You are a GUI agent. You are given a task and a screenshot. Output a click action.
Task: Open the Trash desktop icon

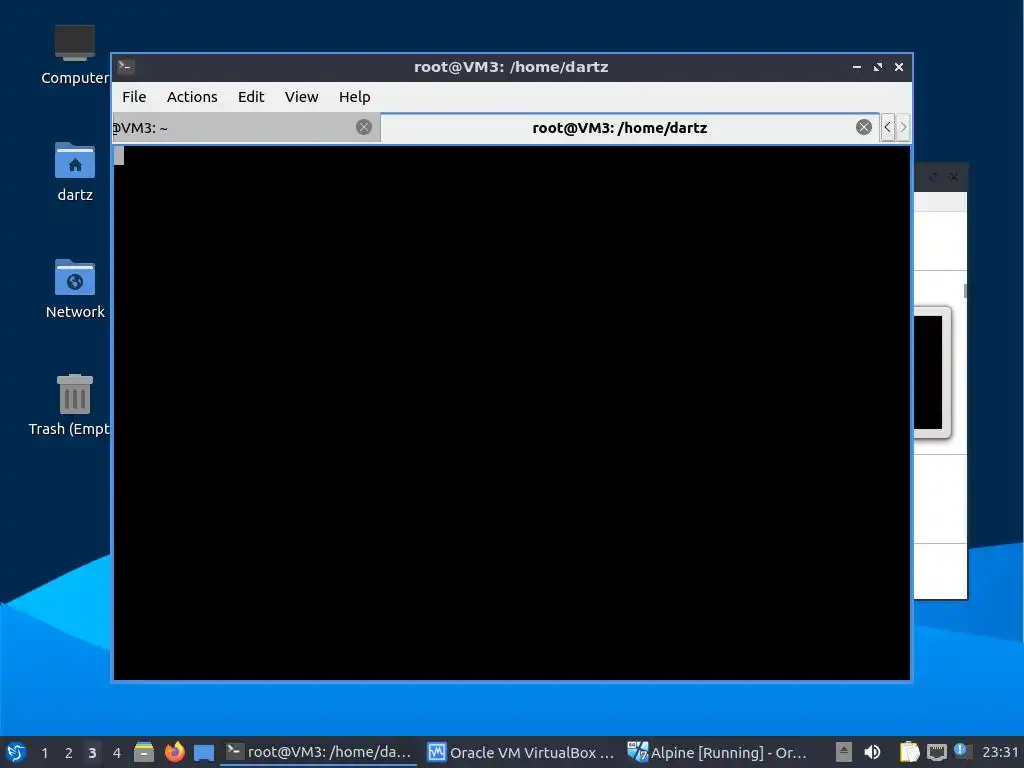click(x=71, y=405)
